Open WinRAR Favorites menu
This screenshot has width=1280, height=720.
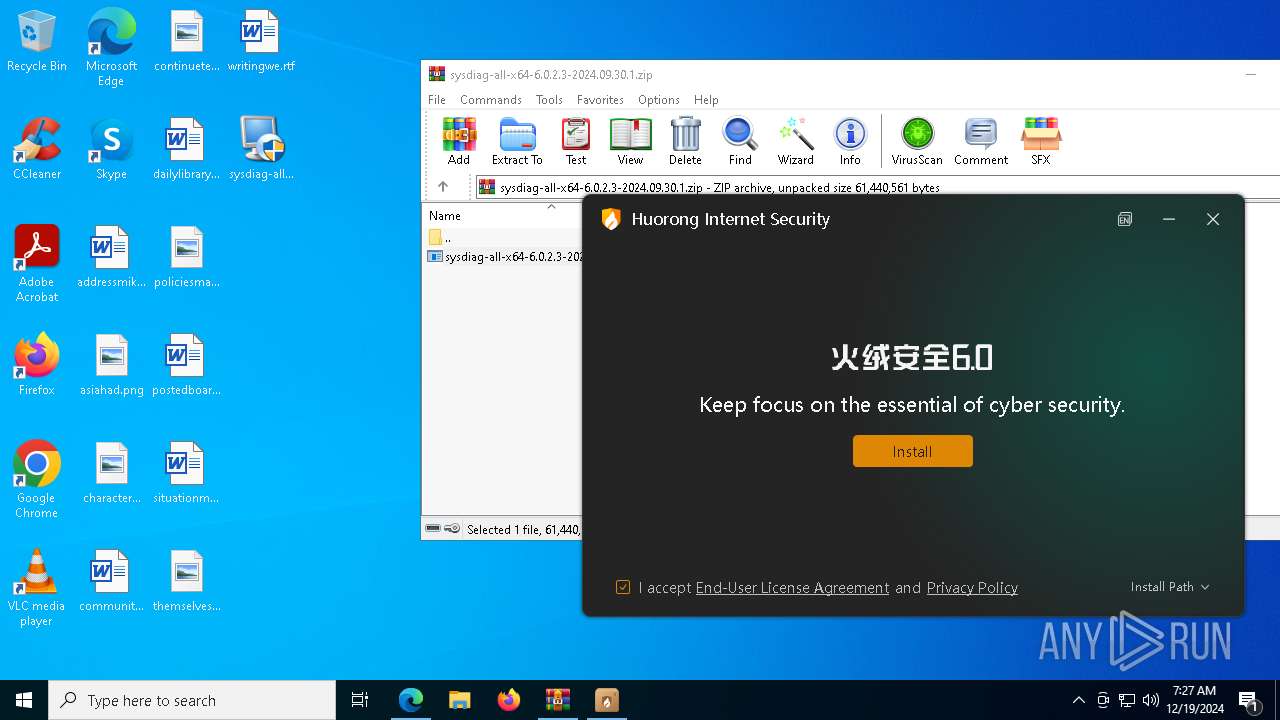600,100
